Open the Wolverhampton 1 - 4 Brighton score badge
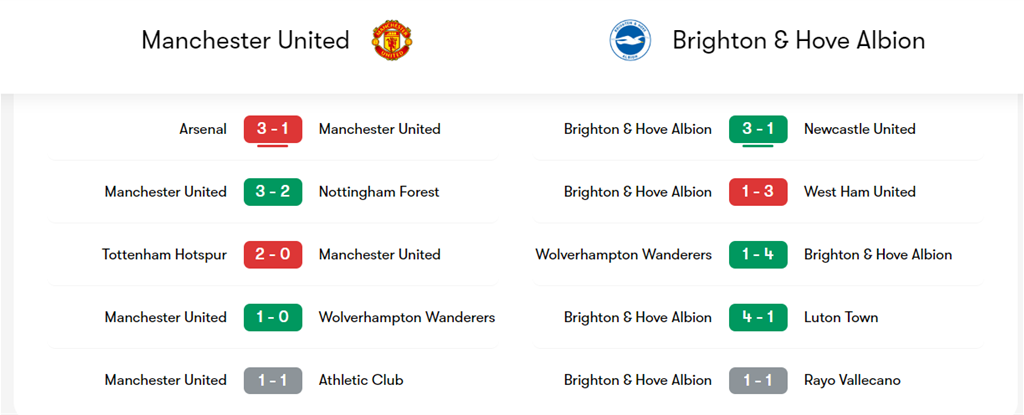Viewport: 1024px width, 415px height. 758,255
